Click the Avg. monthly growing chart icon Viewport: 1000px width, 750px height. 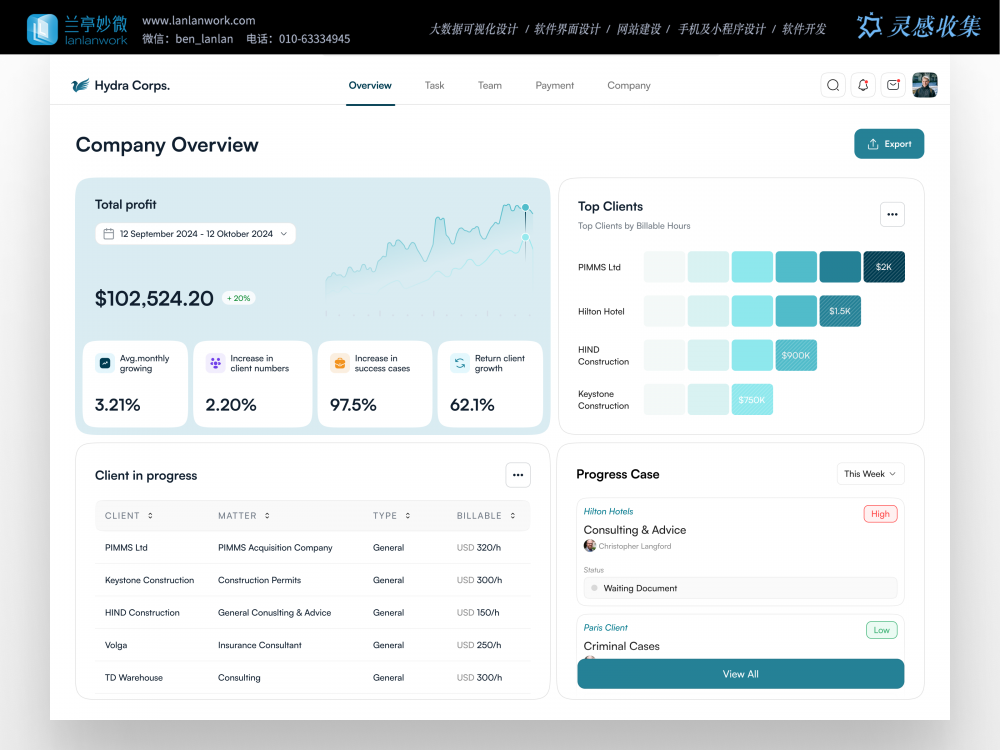[104, 363]
